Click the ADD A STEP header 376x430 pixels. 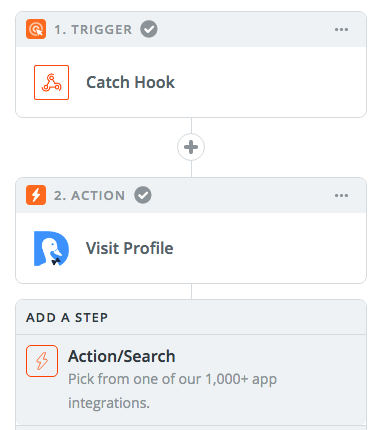click(67, 318)
